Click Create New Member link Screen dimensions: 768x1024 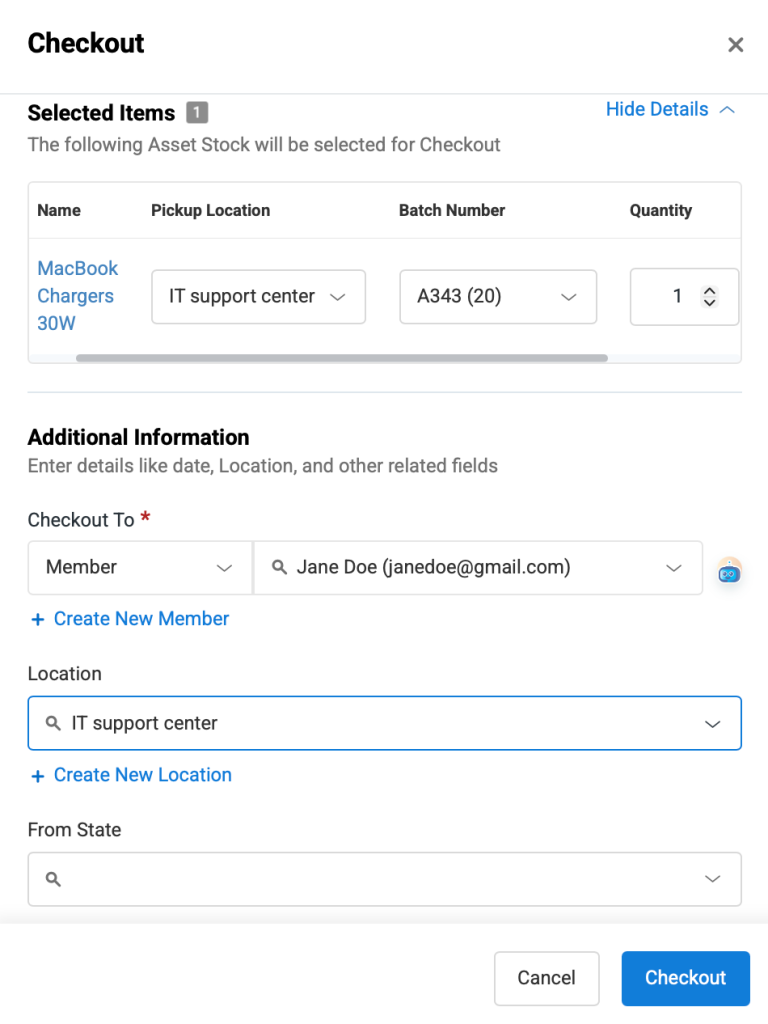(141, 618)
